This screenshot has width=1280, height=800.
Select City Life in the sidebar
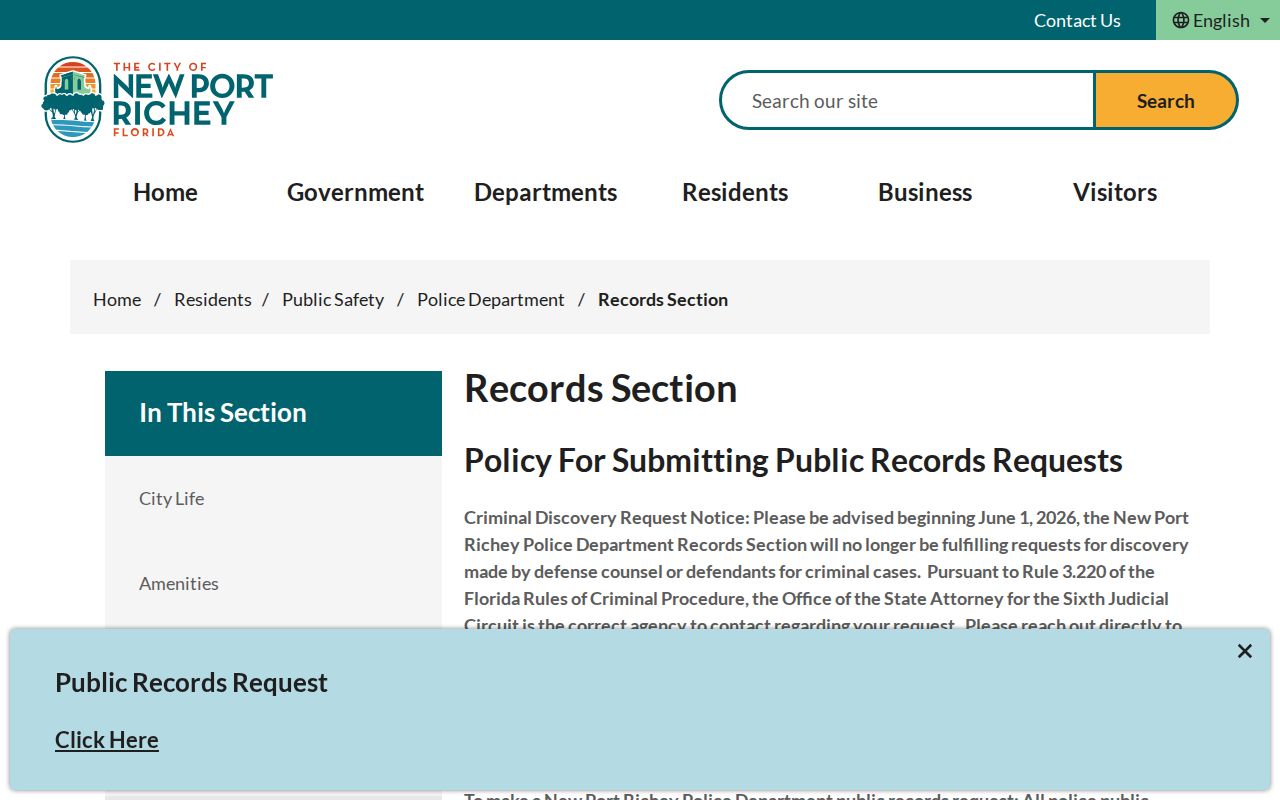tap(273, 498)
